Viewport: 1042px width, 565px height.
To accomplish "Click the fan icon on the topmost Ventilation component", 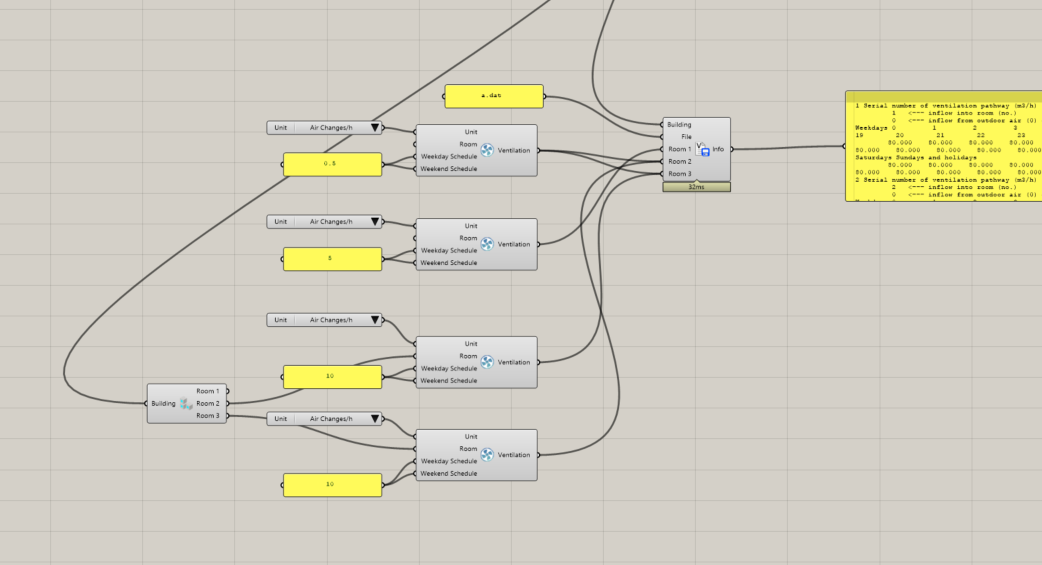I will pos(487,150).
